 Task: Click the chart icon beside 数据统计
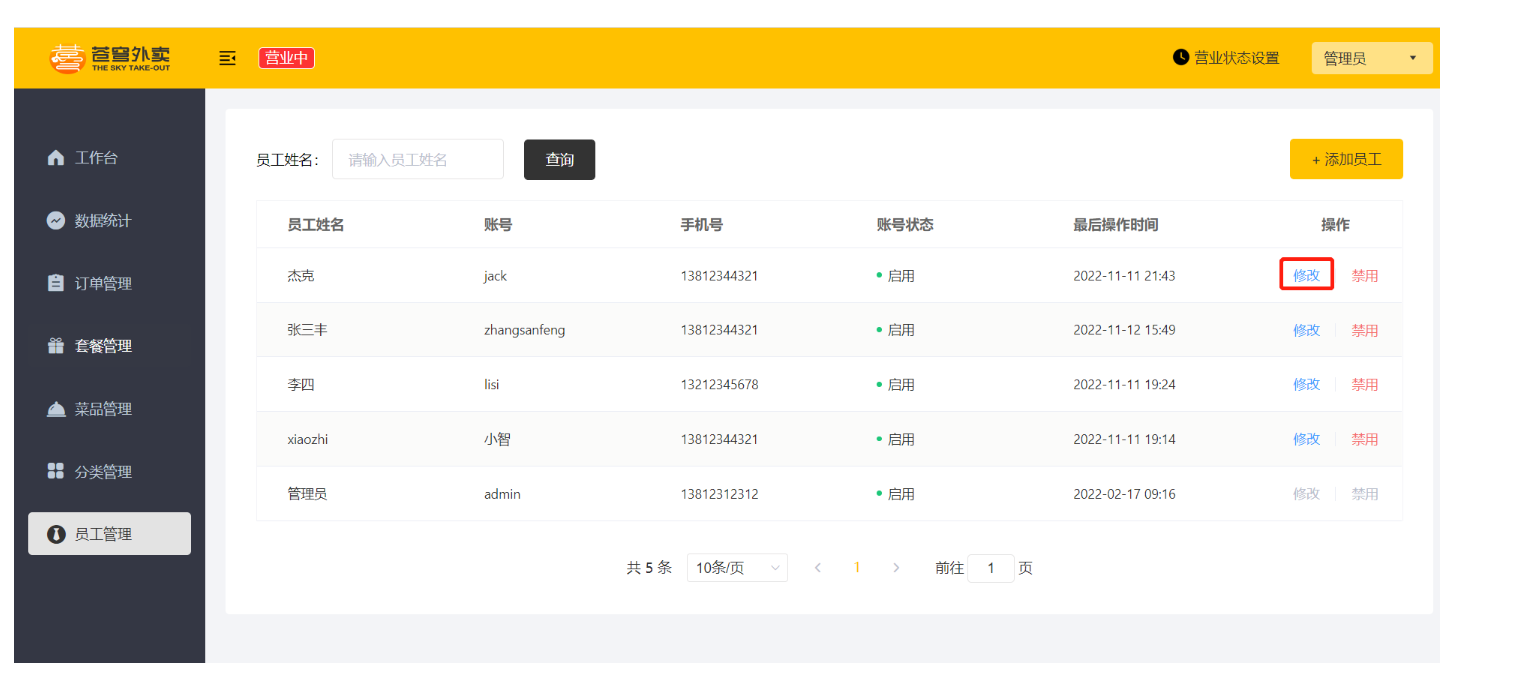pyautogui.click(x=56, y=220)
